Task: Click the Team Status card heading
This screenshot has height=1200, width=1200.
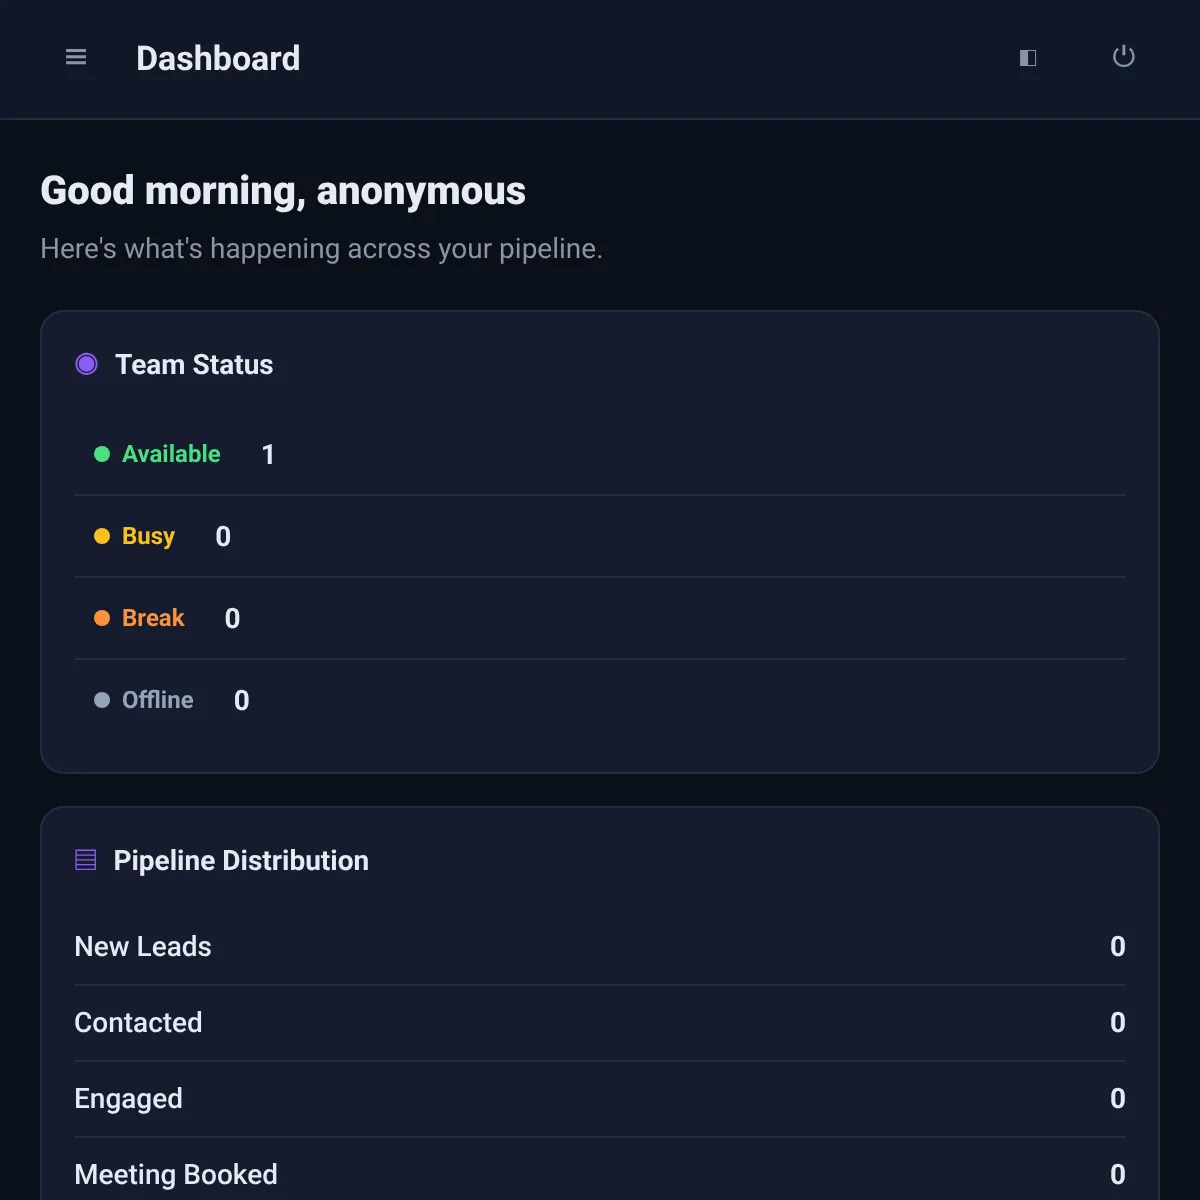Action: click(x=194, y=364)
